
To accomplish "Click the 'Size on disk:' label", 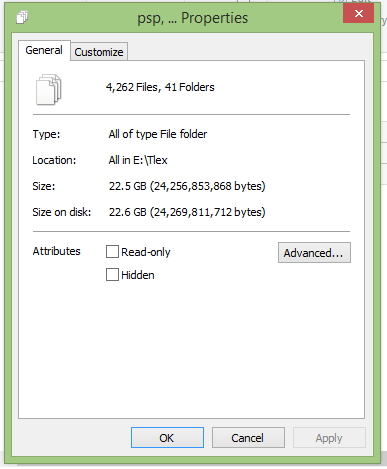I will point(62,212).
